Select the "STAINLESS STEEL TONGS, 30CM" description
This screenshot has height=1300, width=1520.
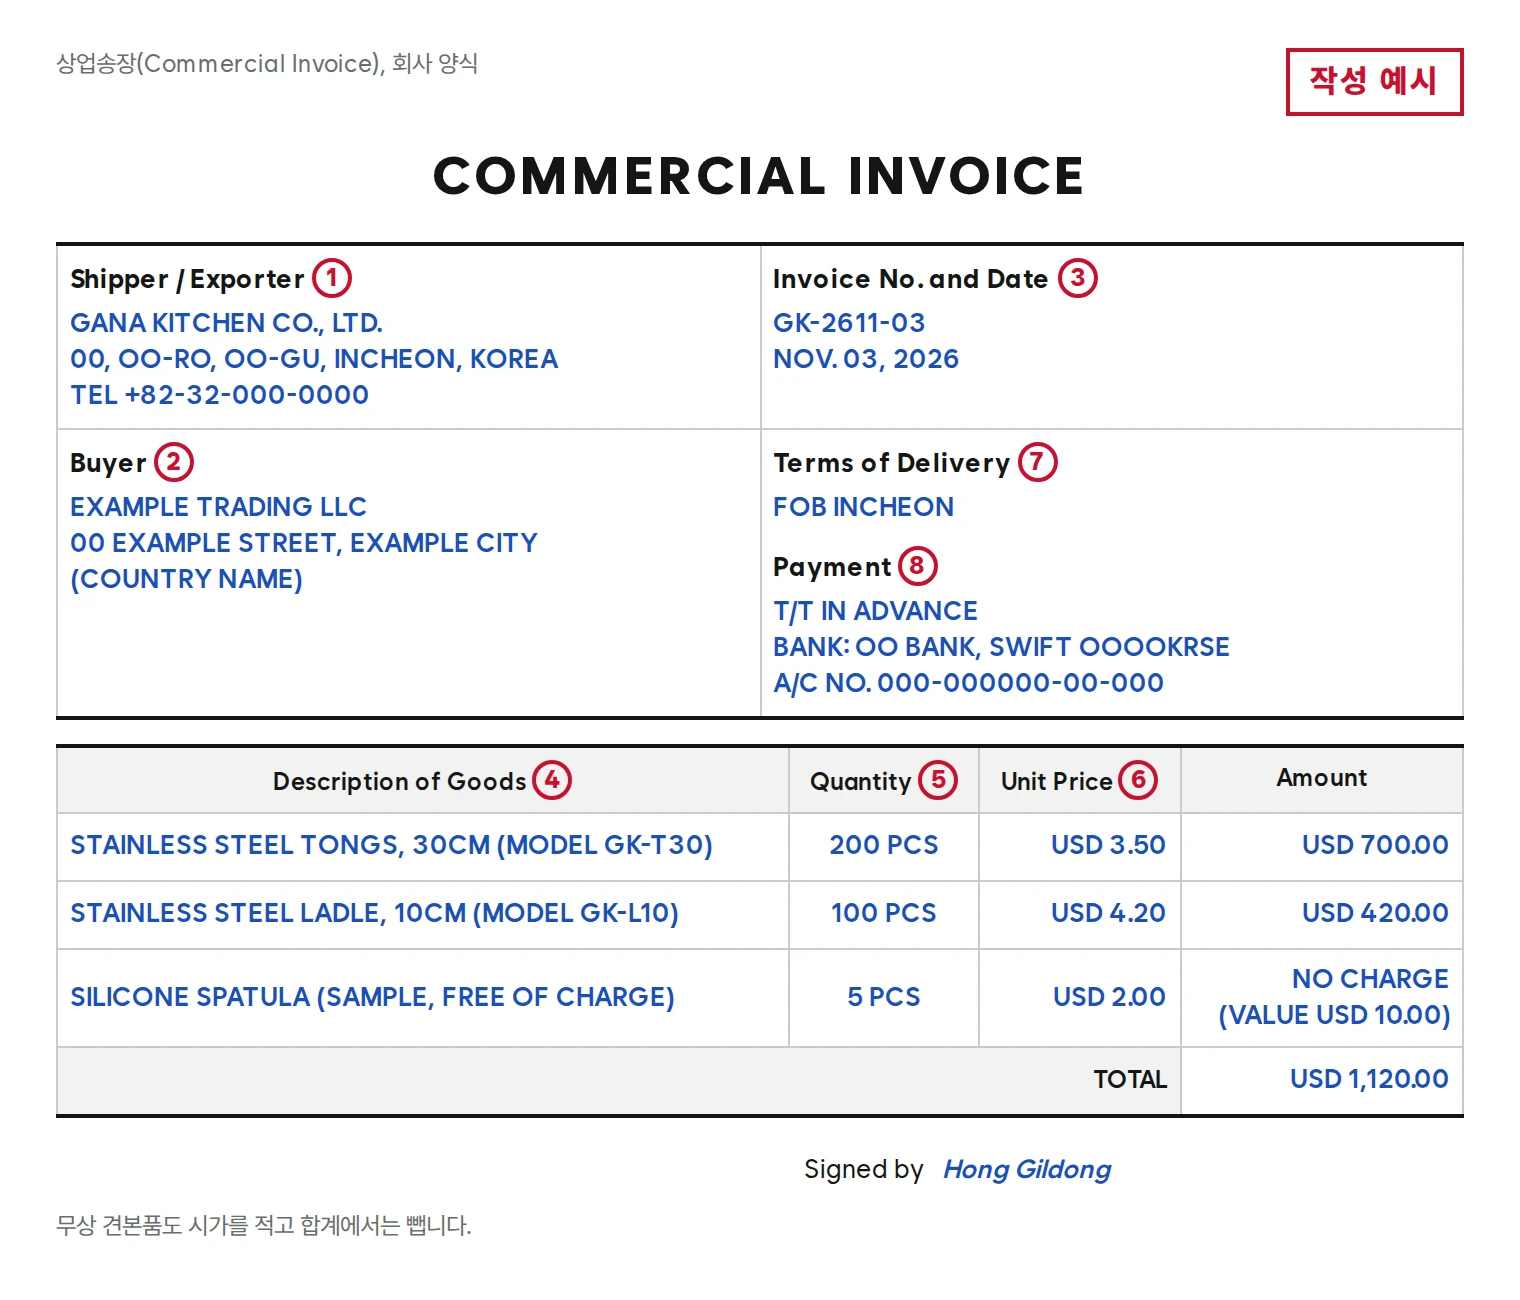pyautogui.click(x=391, y=845)
